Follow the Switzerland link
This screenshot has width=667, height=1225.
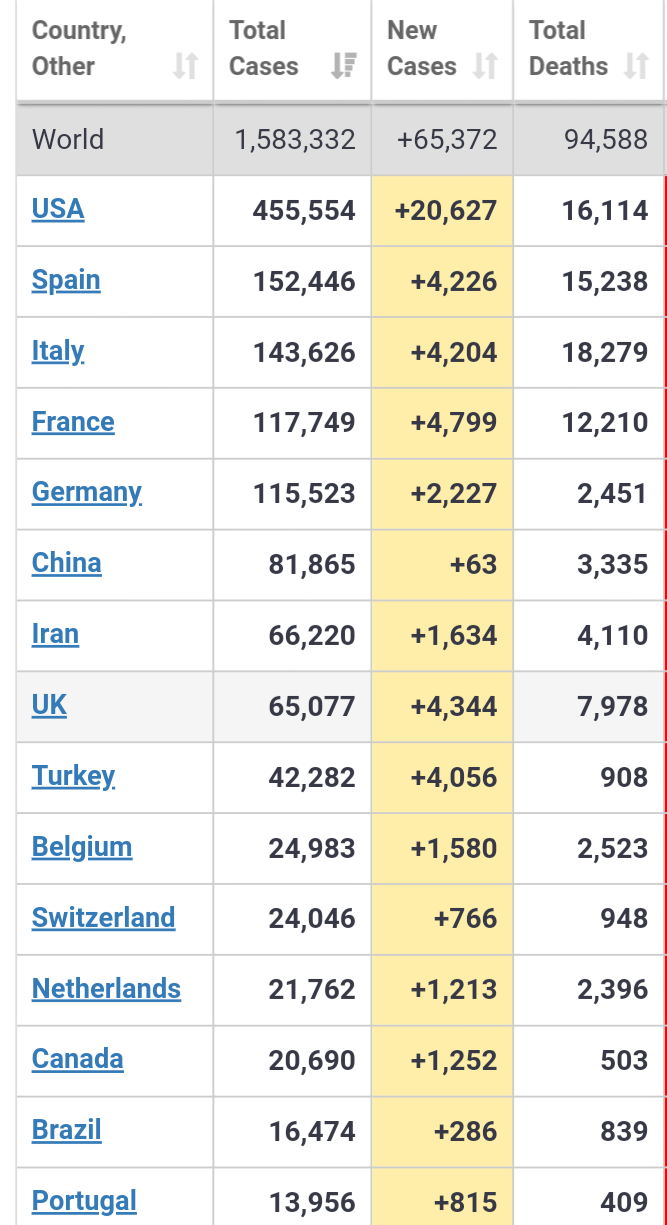[x=103, y=918]
